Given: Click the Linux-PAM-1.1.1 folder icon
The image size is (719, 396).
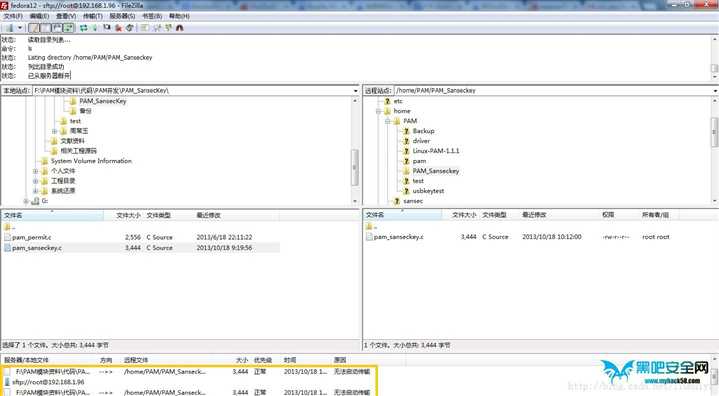Looking at the screenshot, I should tap(406, 151).
